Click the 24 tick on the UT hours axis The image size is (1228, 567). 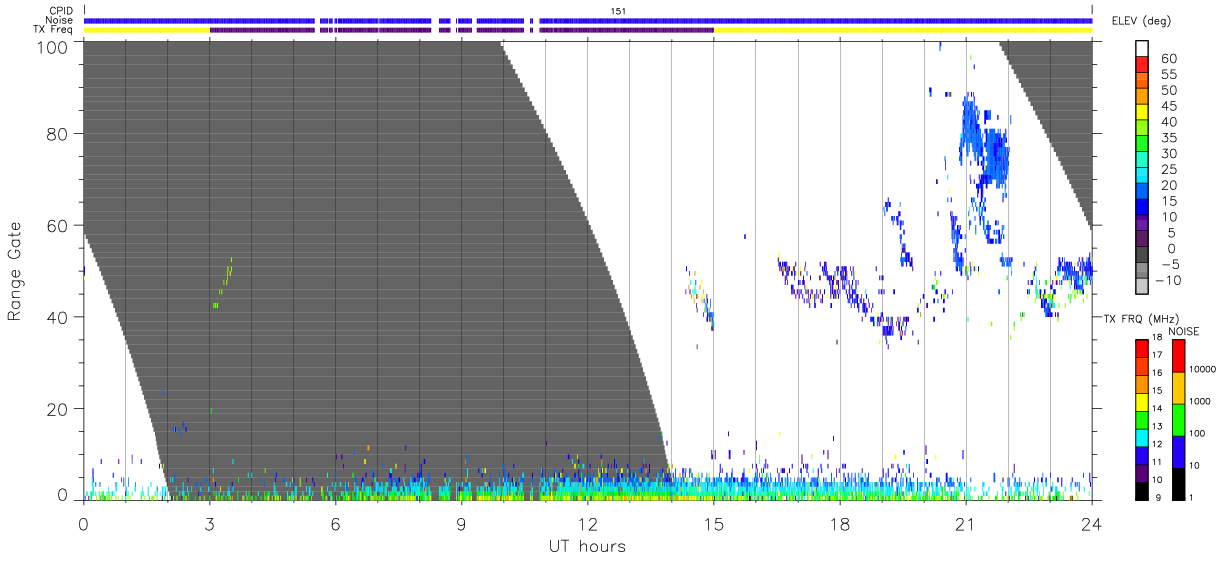[x=1092, y=523]
